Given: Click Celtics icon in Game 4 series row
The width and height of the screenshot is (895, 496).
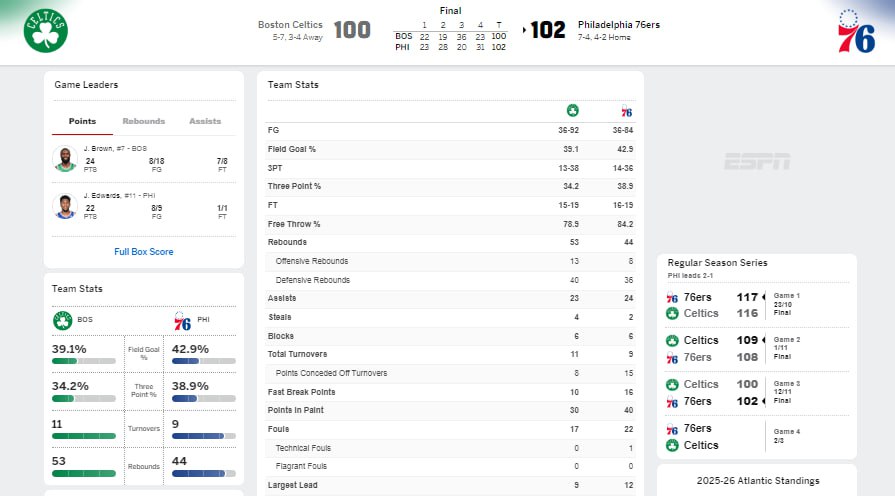Looking at the screenshot, I should 672,445.
